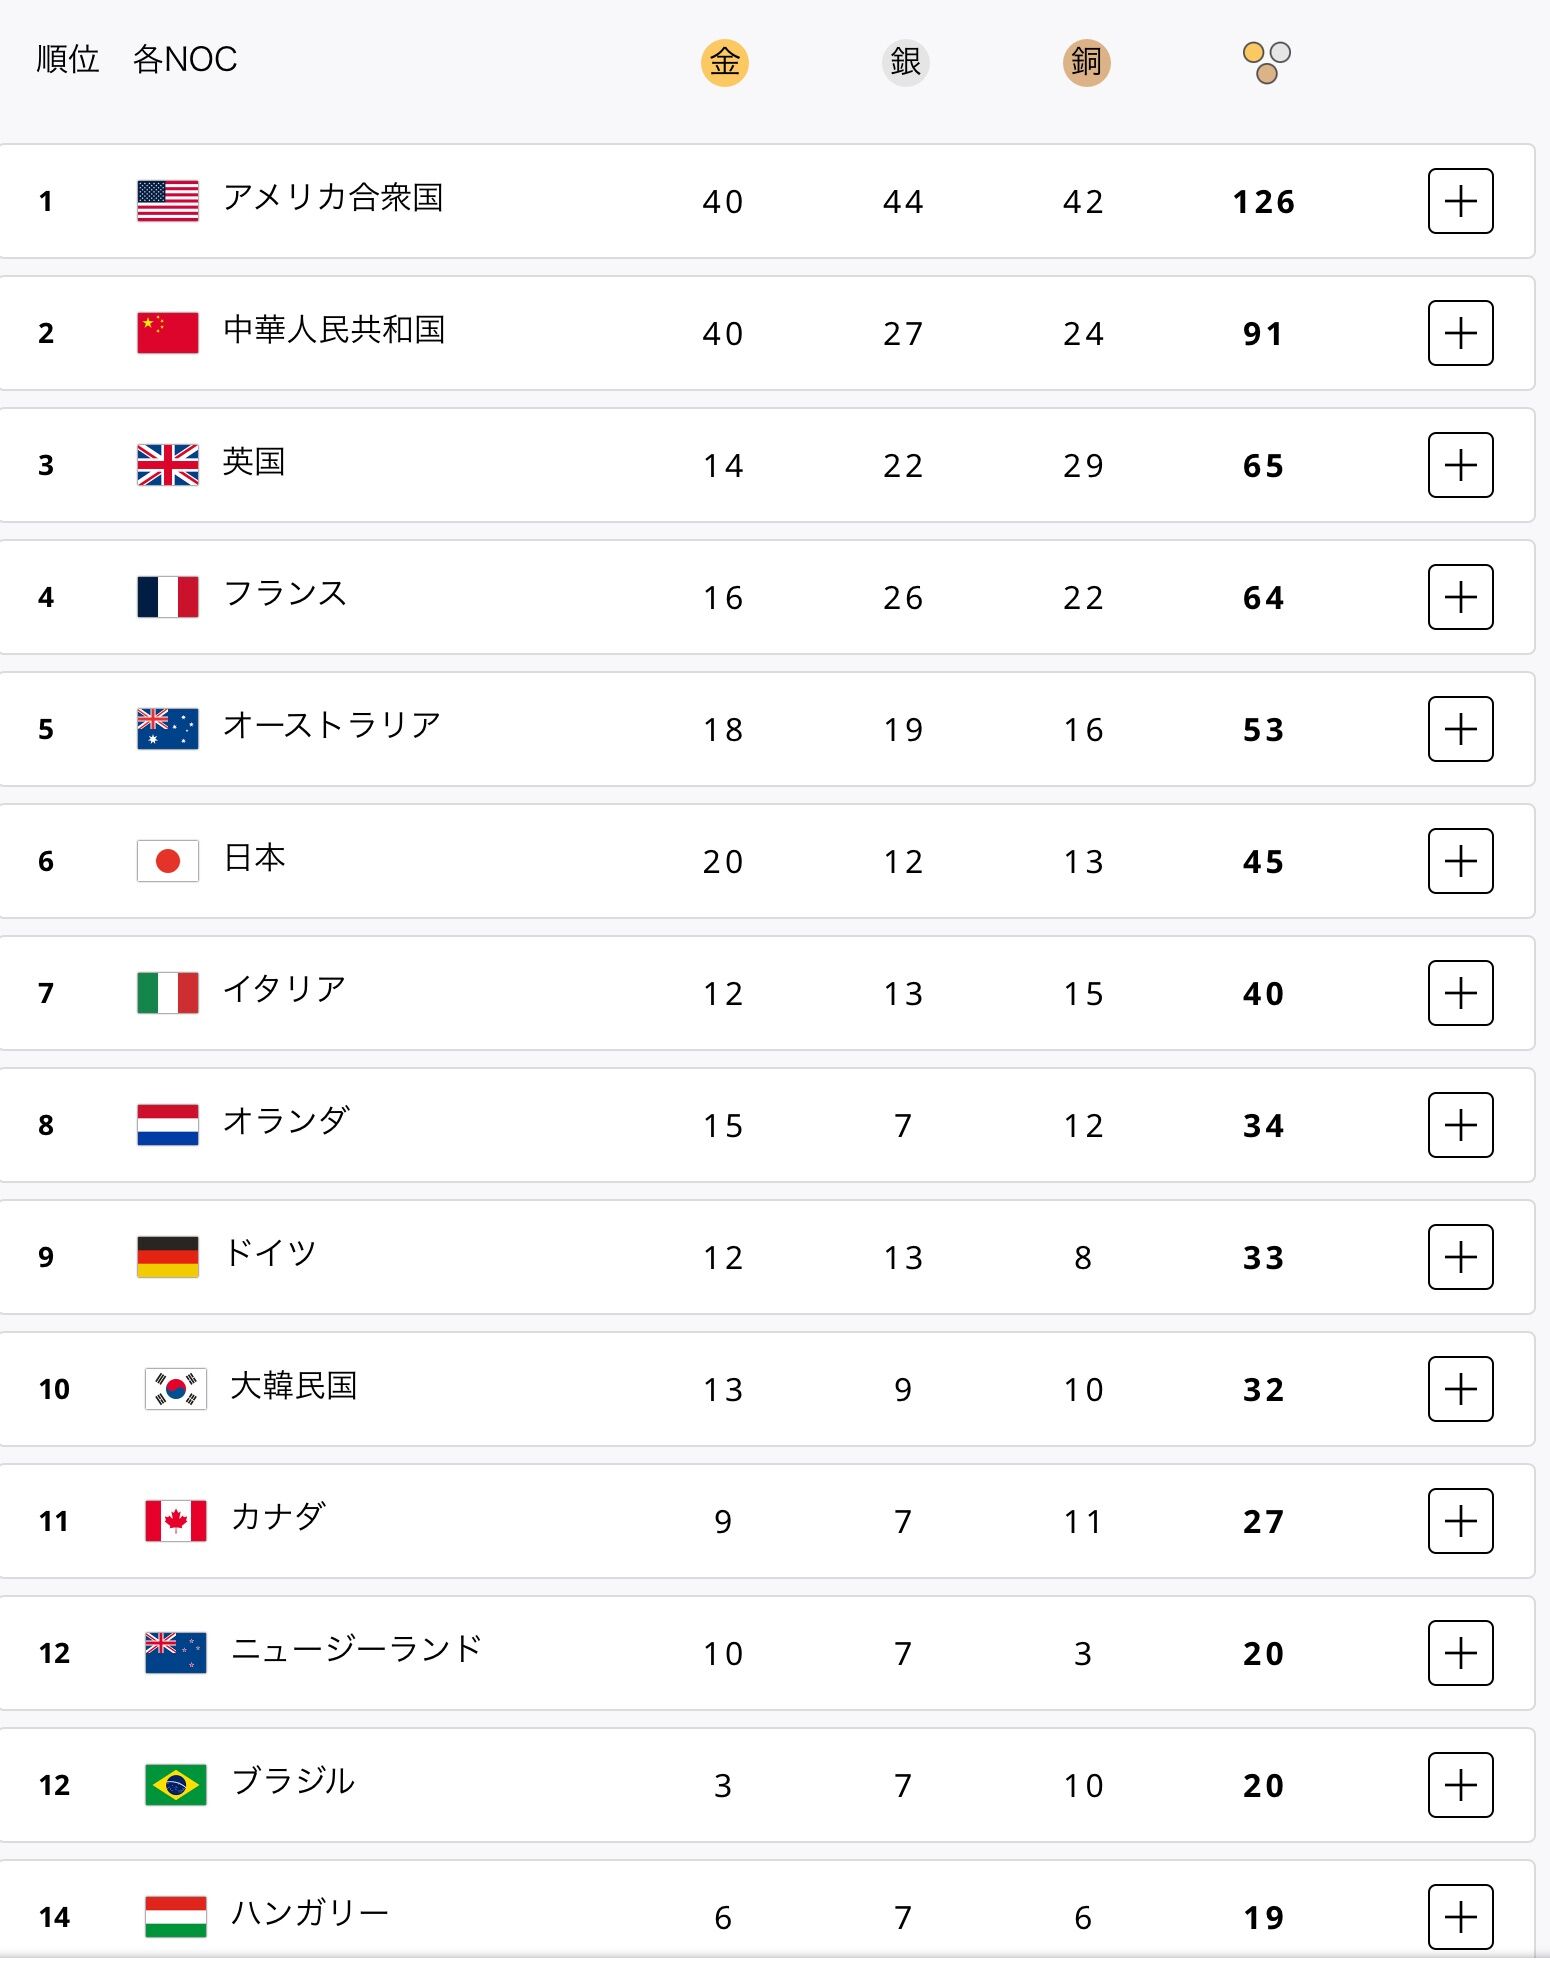Click the 各NOC column header
1550x1964 pixels.
[185, 60]
